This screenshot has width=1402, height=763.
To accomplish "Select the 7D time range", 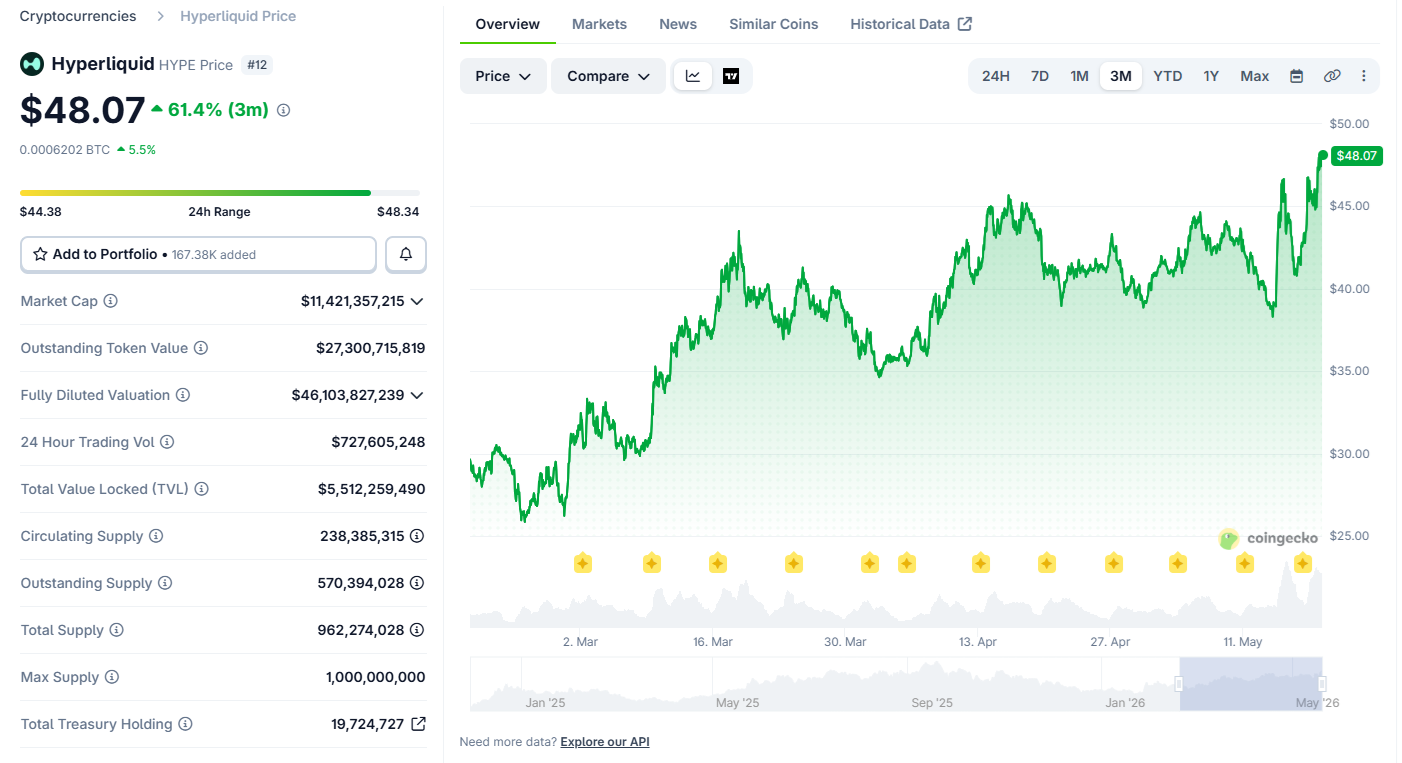I will pyautogui.click(x=1040, y=76).
